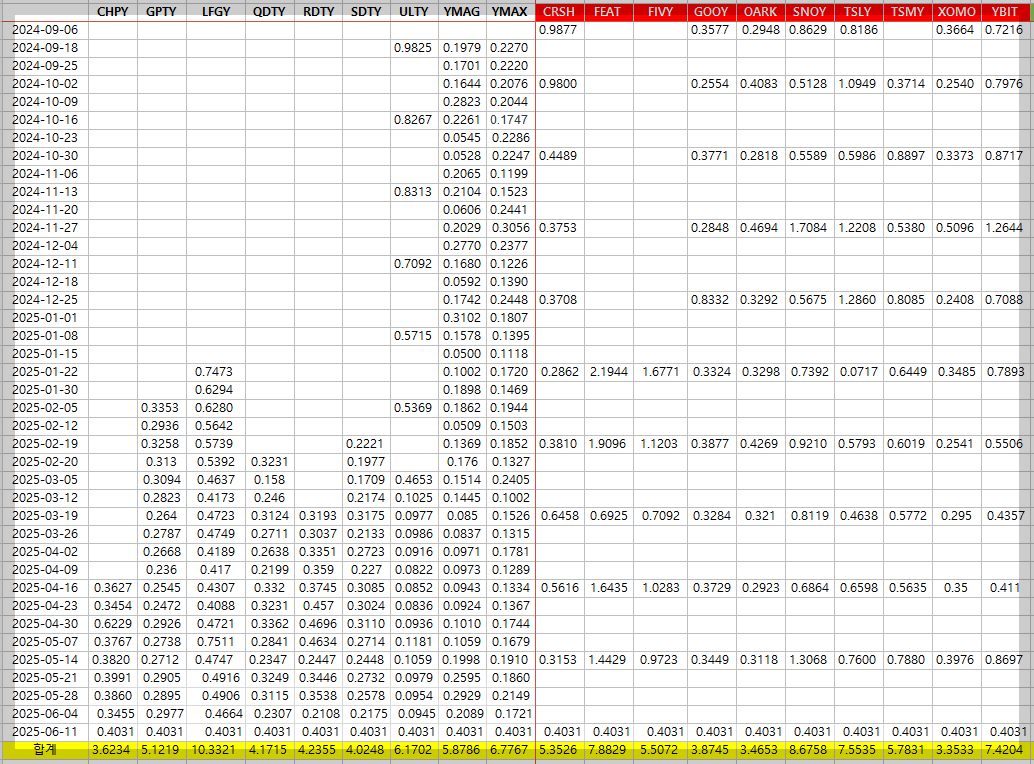Select the red TSLY column header
Viewport: 1034px width, 764px height.
[x=858, y=11]
